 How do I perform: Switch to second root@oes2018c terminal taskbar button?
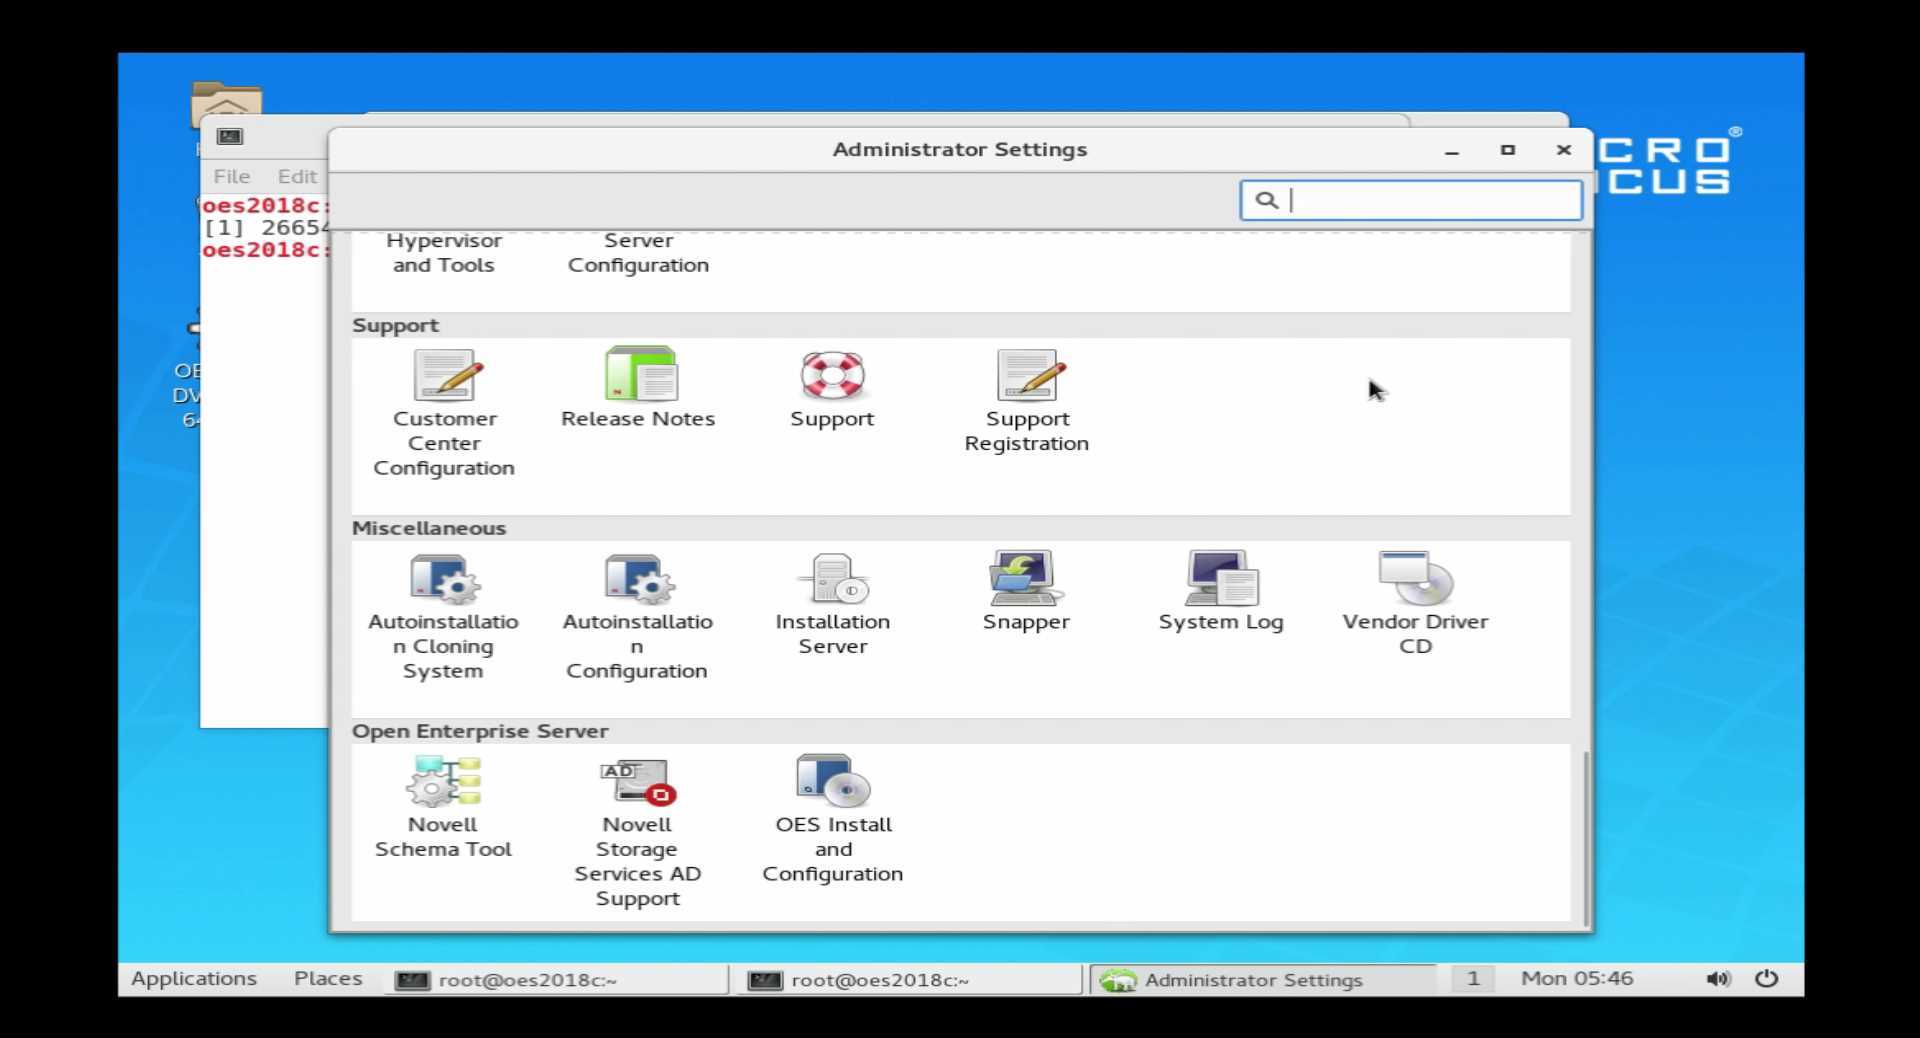tap(908, 980)
